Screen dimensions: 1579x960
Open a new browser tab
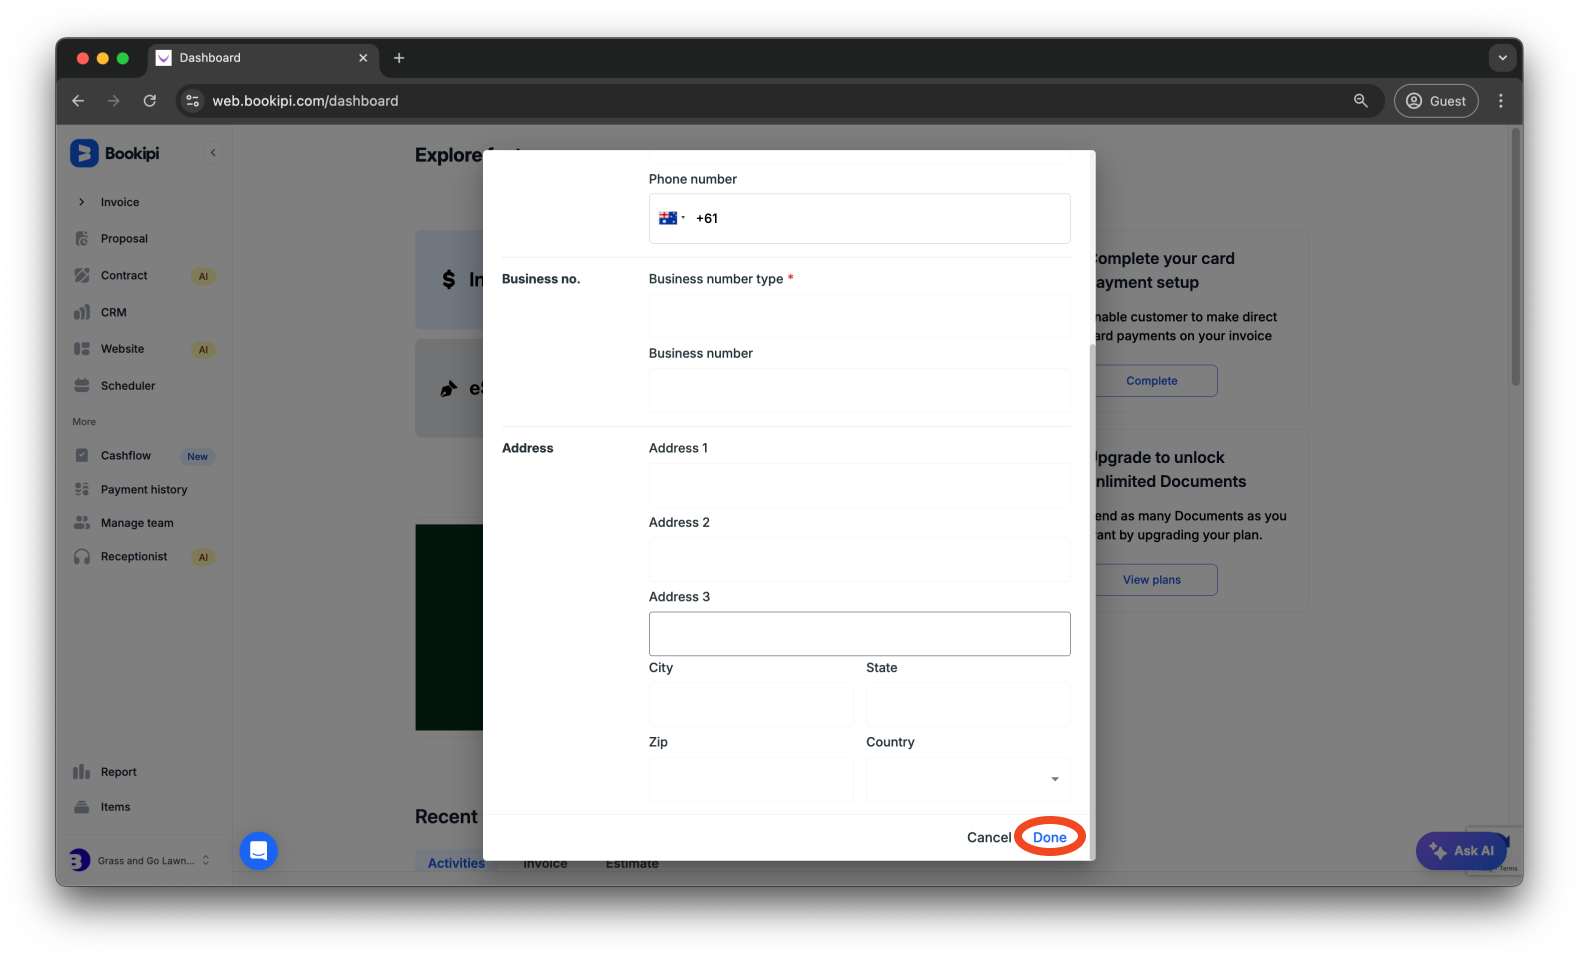399,58
